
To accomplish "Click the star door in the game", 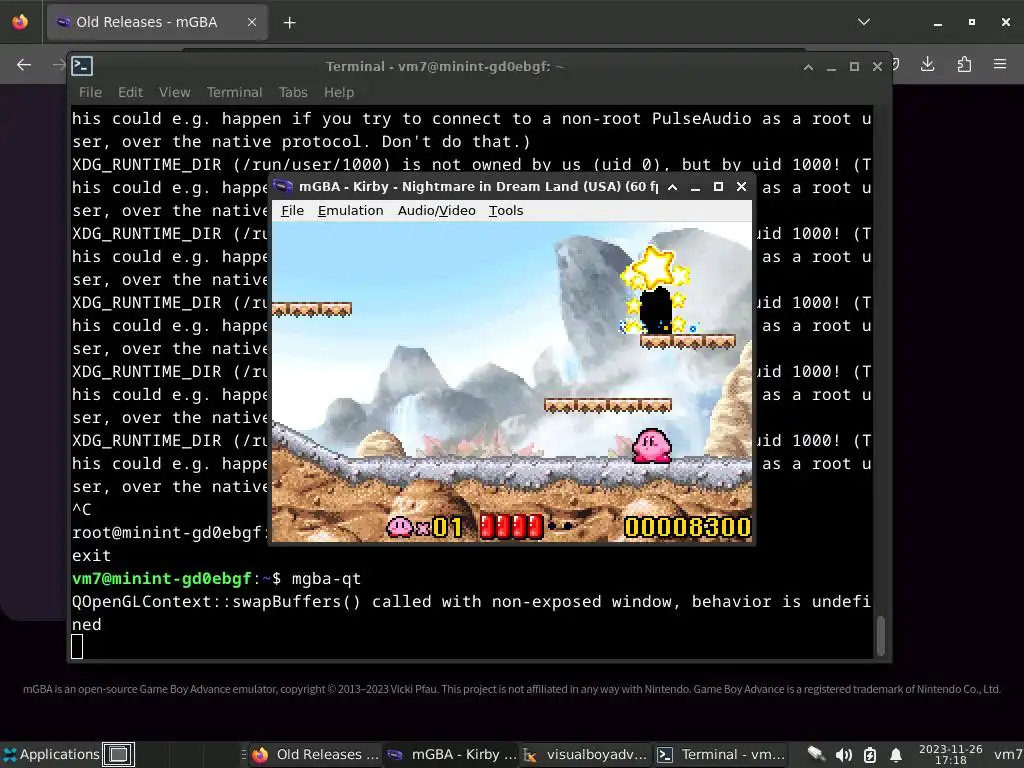I will [x=656, y=308].
